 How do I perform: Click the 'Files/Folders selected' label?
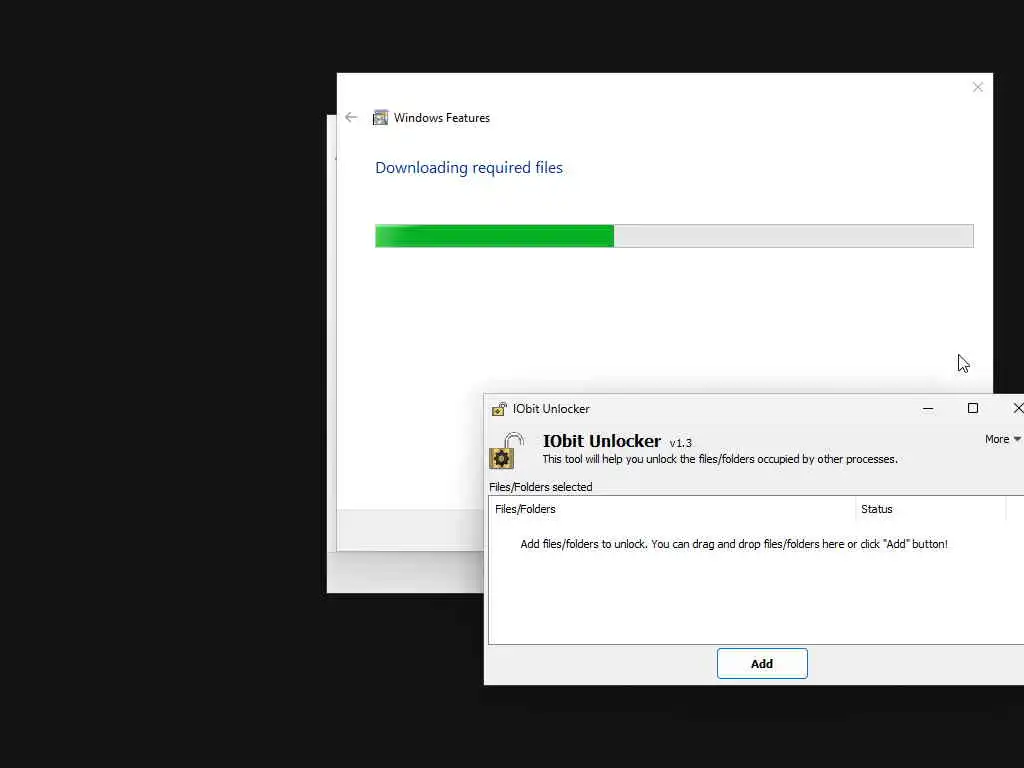(x=541, y=487)
